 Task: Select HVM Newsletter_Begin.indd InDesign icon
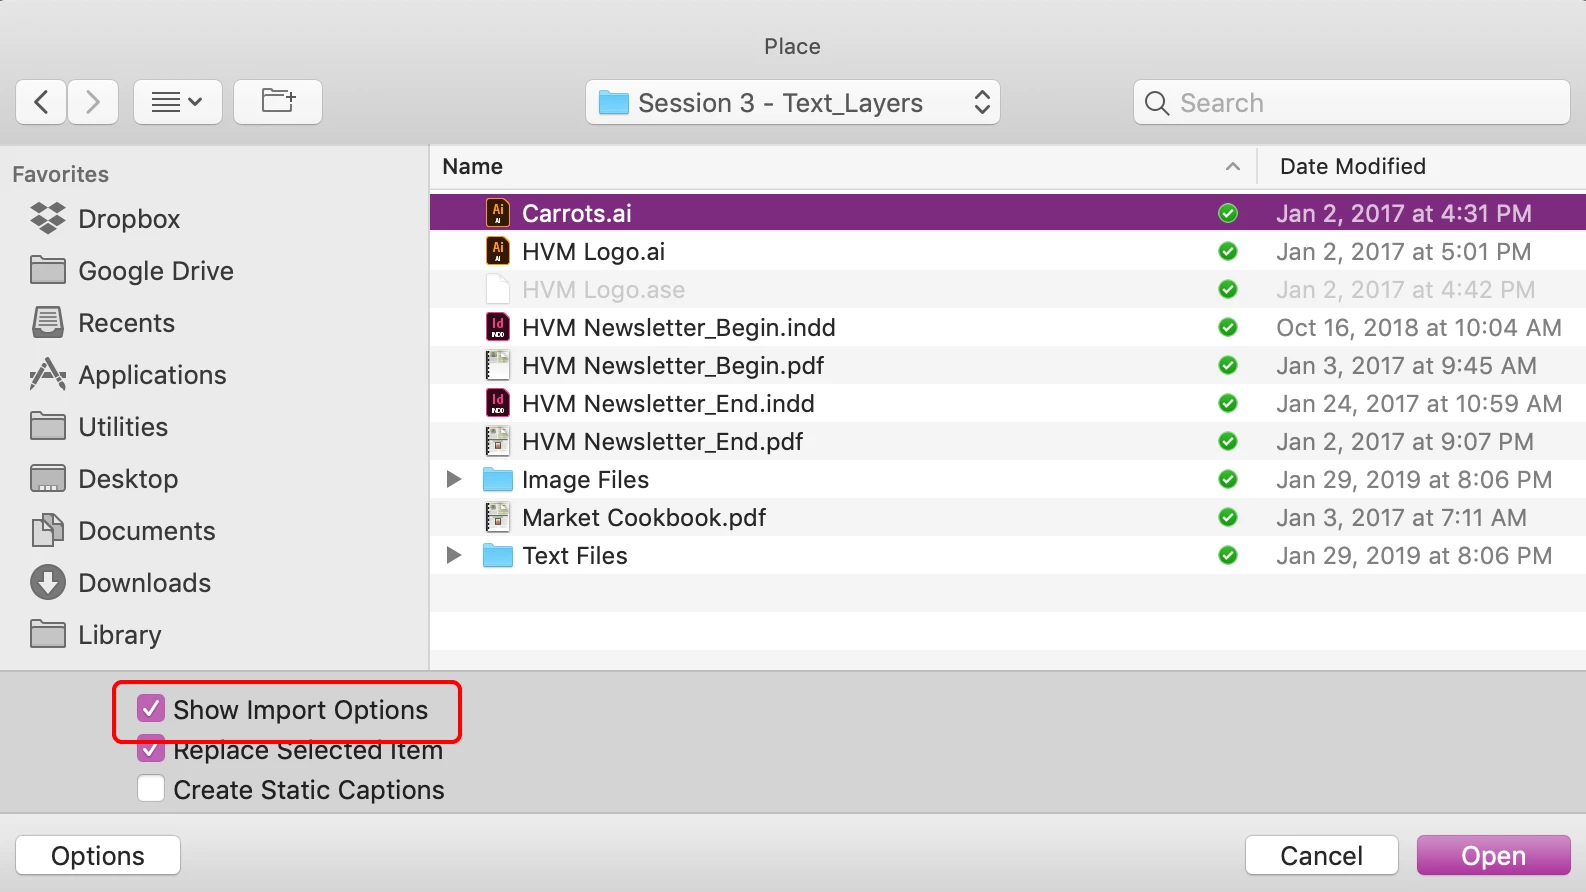tap(498, 327)
